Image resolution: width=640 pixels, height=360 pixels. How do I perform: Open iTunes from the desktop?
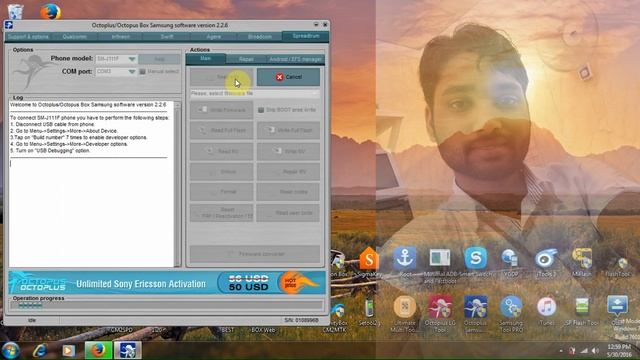click(x=547, y=310)
